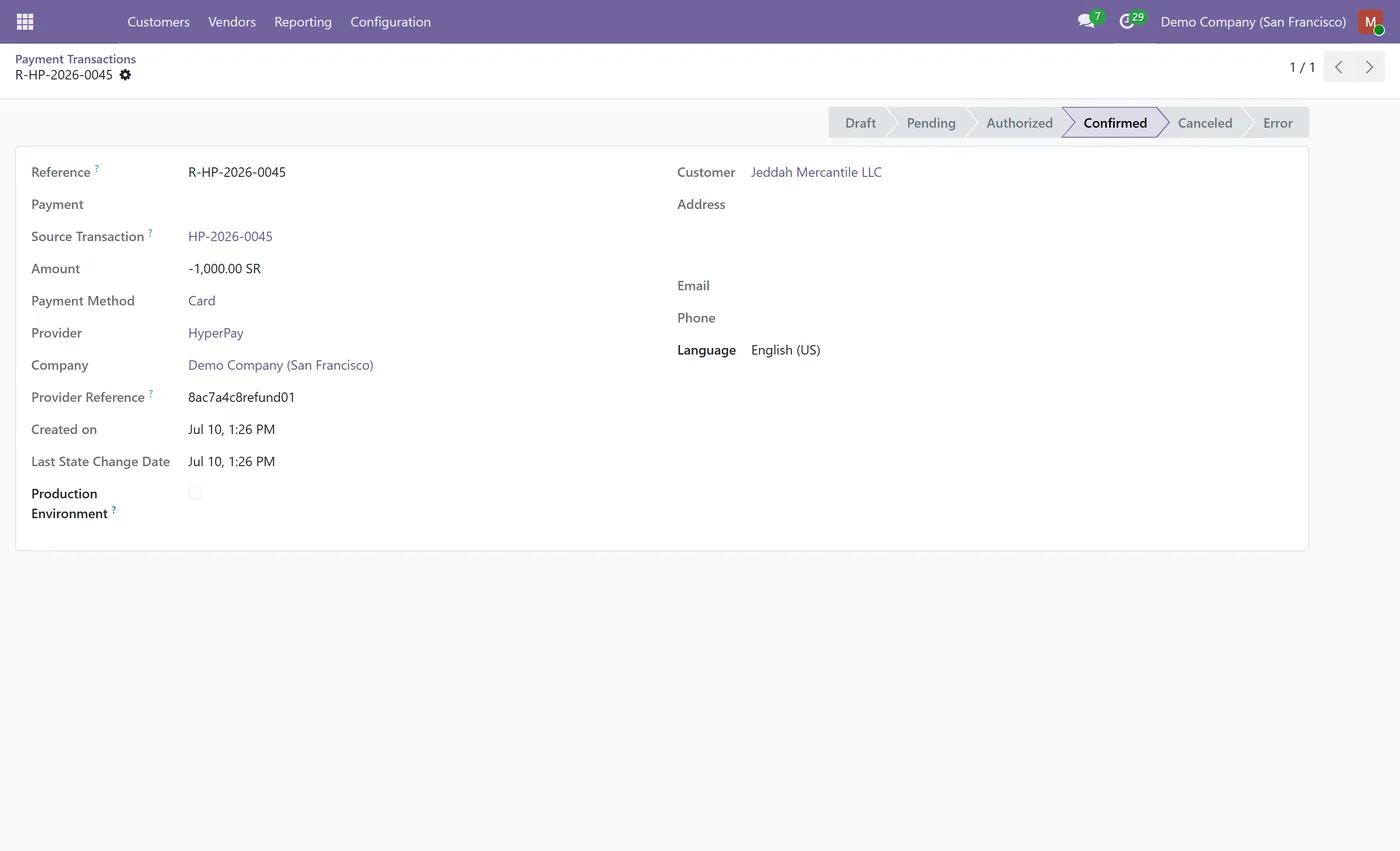Open source transaction HP-2026-0045 link
This screenshot has width=1400, height=851.
(230, 236)
